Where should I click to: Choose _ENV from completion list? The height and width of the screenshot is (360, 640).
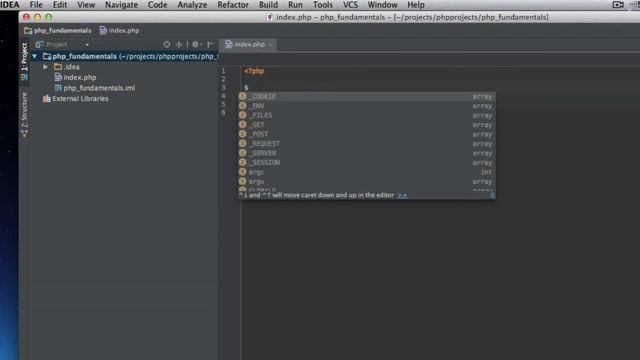[367, 106]
